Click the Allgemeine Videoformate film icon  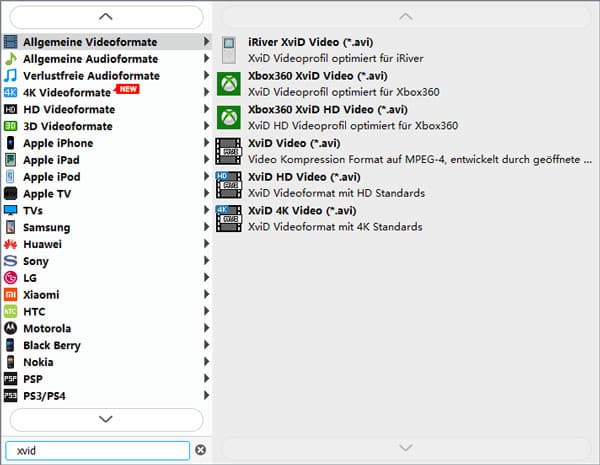[10, 42]
